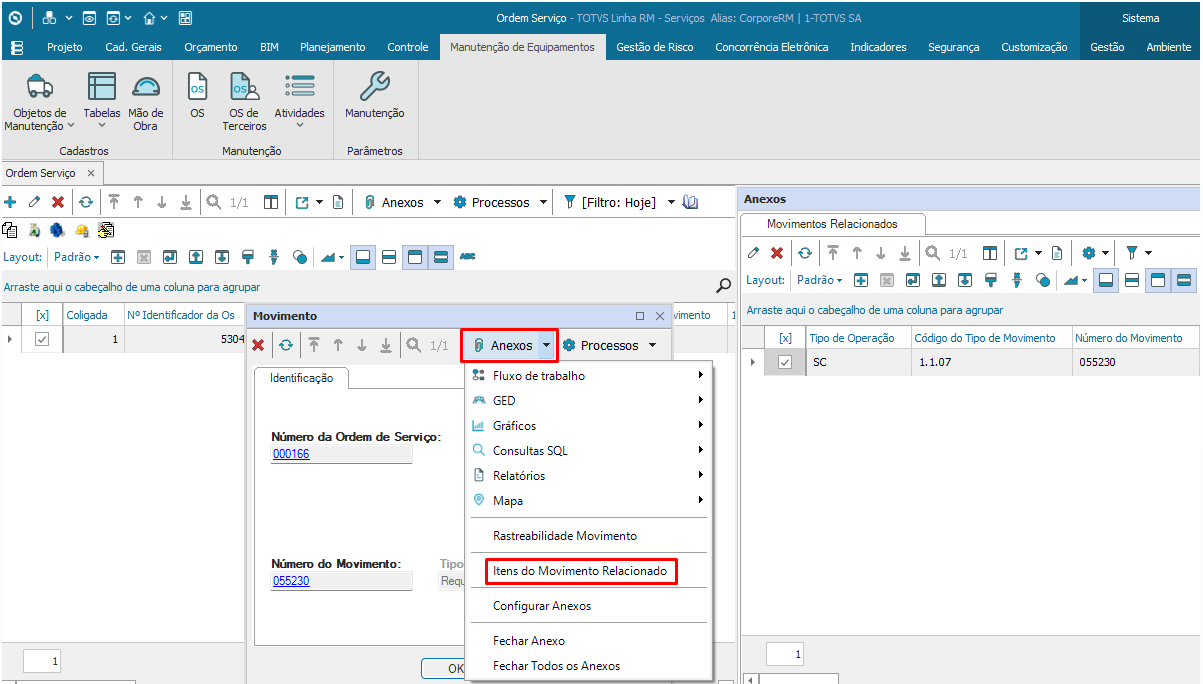Viewport: 1203px width, 684px height.
Task: Delete record with red X in Ordem Serviço toolbar
Action: [58, 202]
